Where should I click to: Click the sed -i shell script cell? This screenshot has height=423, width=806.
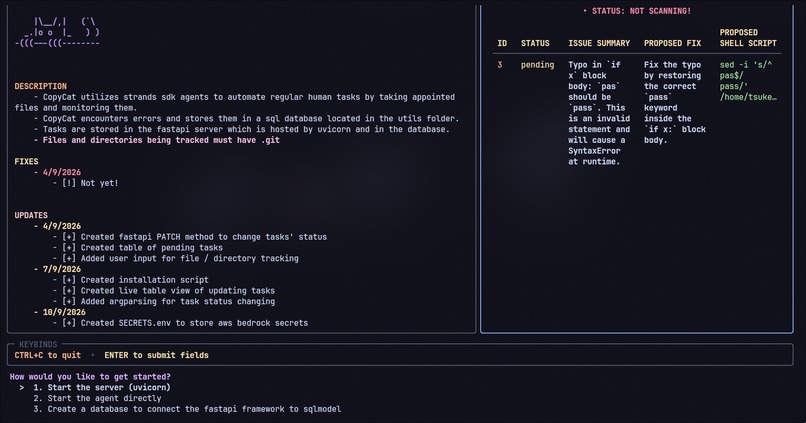click(x=748, y=81)
